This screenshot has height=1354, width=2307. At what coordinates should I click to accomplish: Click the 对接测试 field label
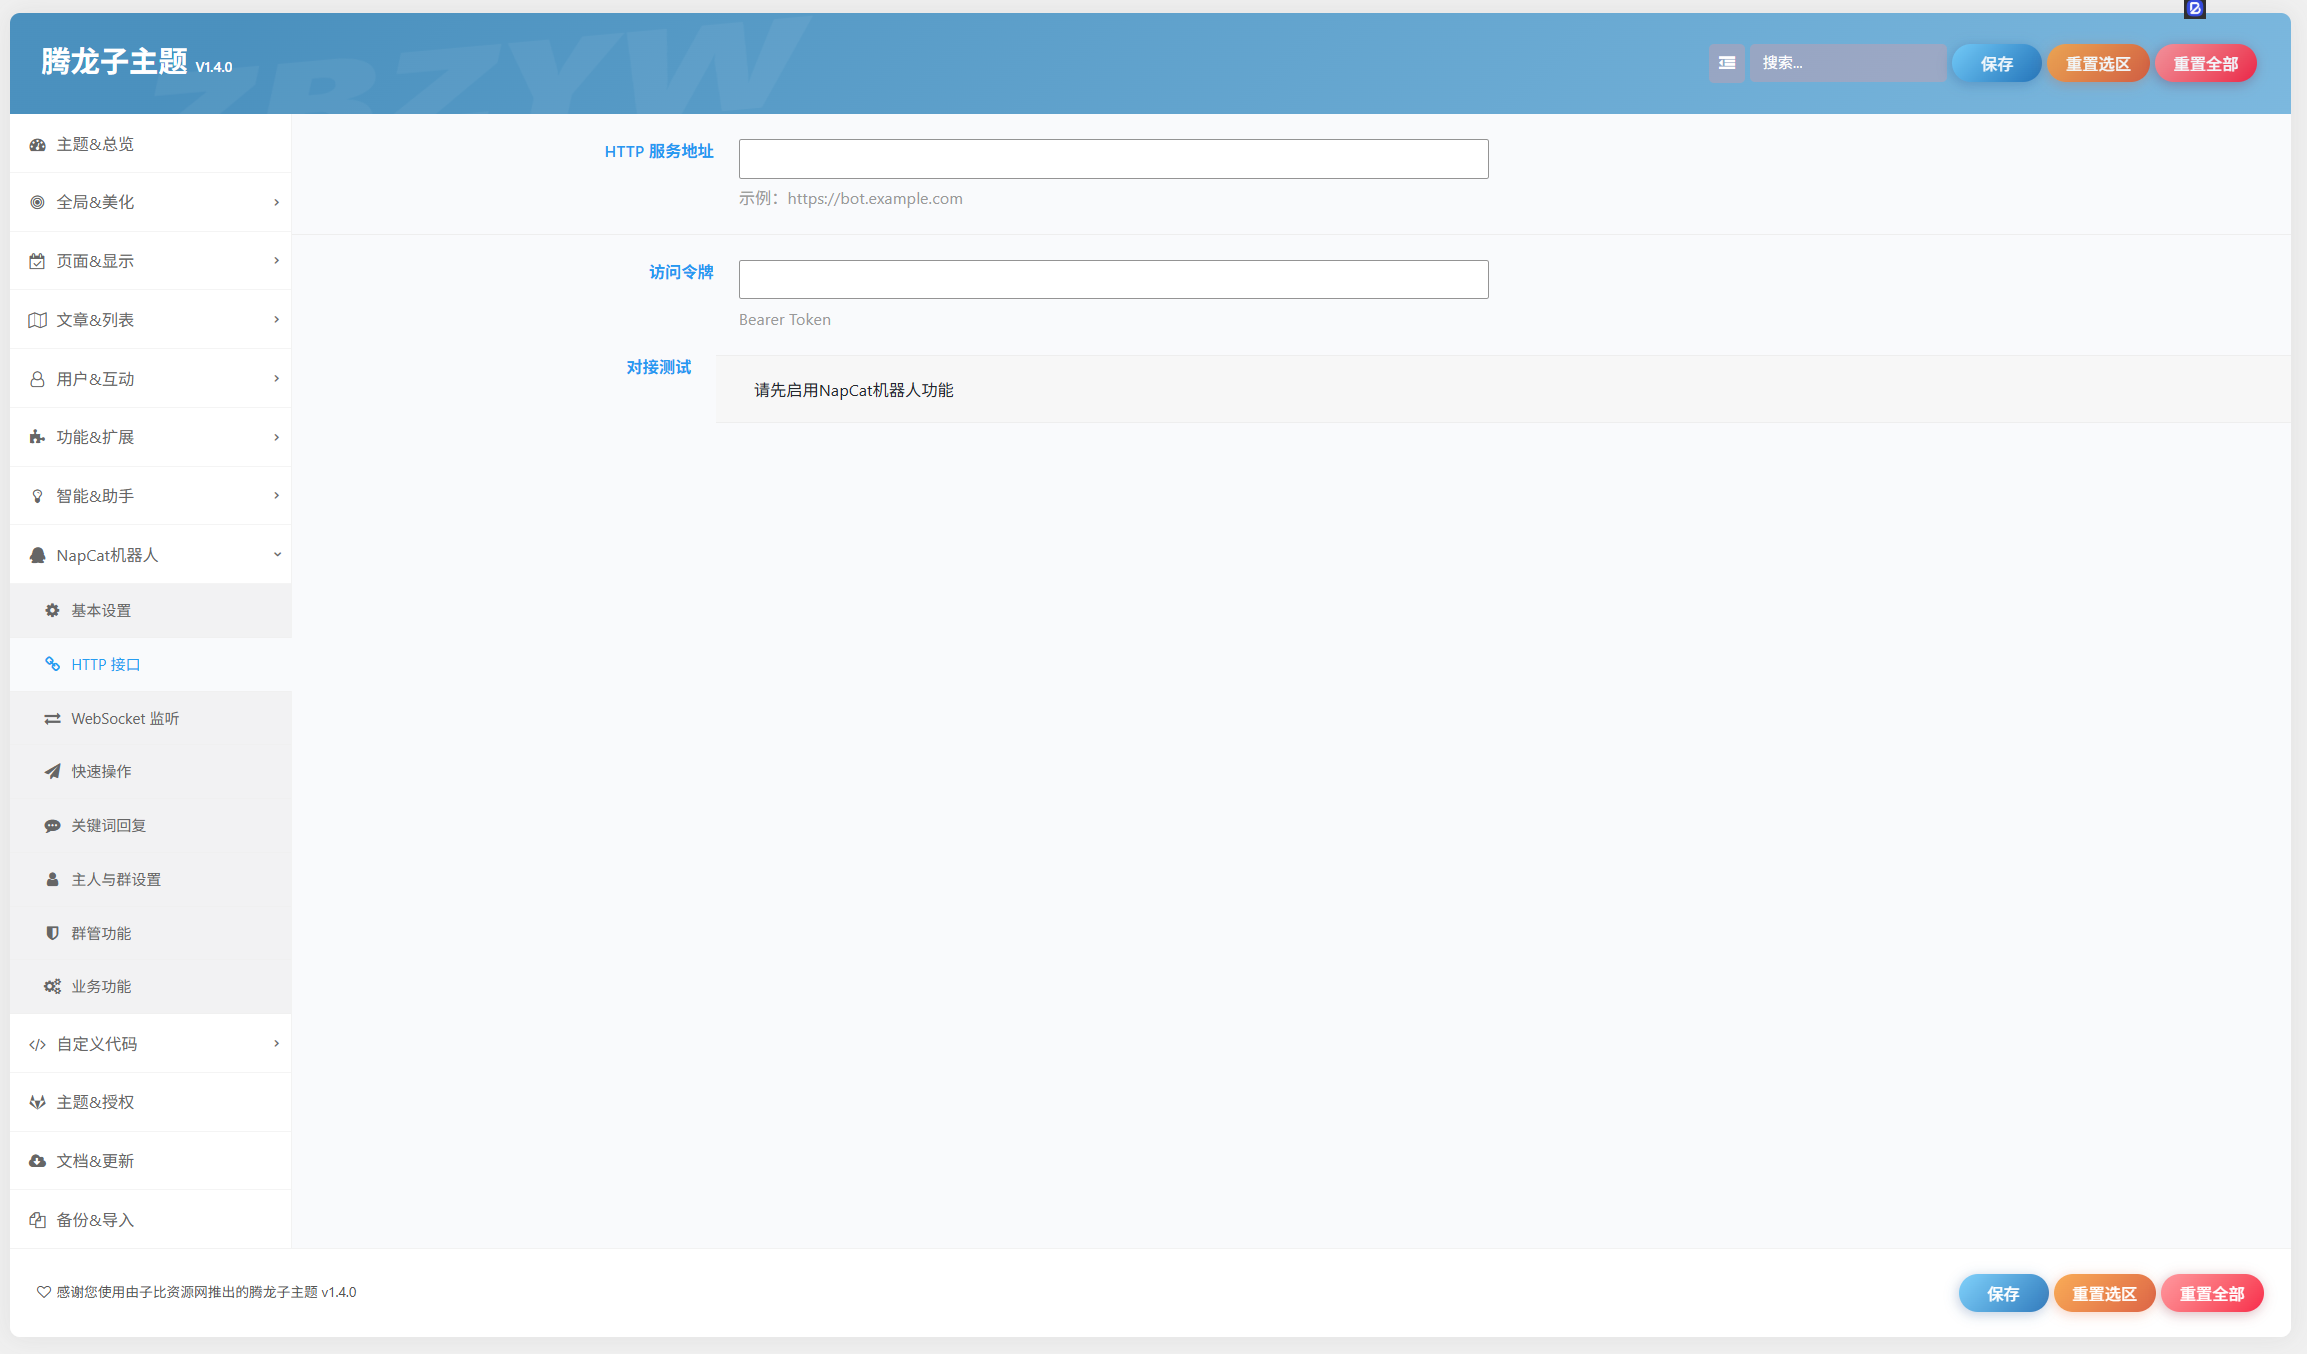click(658, 367)
